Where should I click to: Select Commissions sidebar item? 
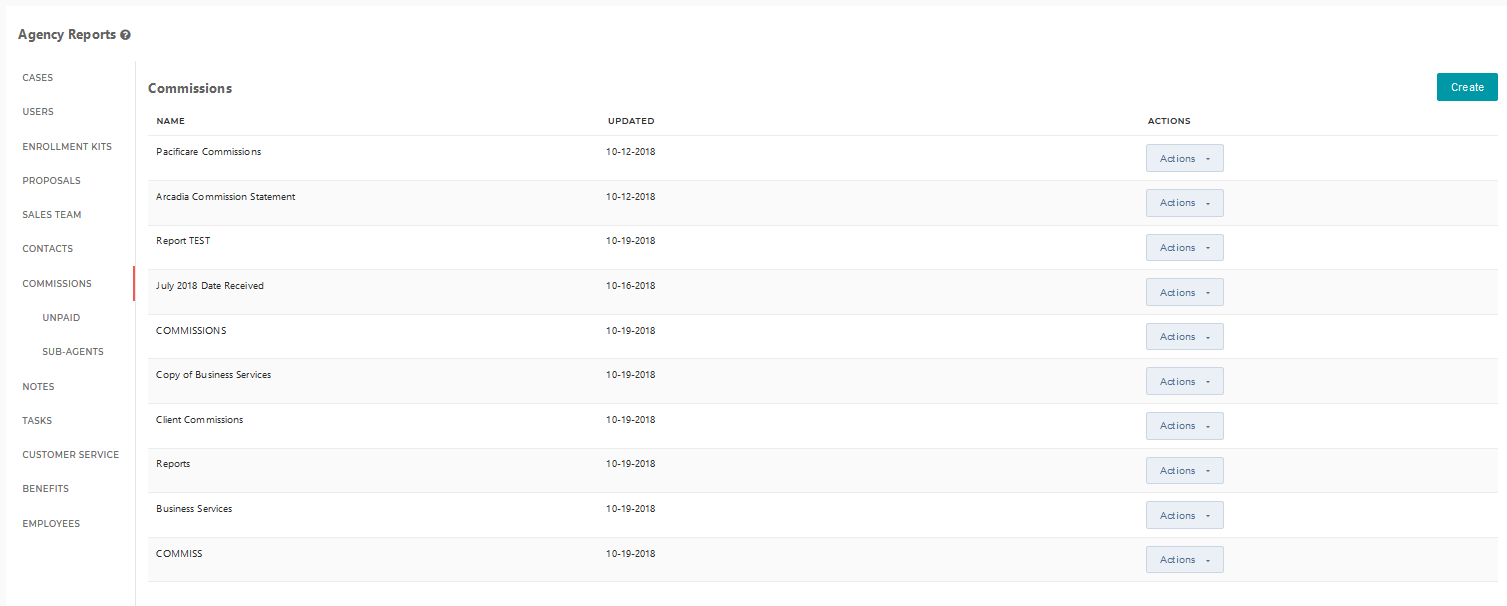(x=57, y=284)
